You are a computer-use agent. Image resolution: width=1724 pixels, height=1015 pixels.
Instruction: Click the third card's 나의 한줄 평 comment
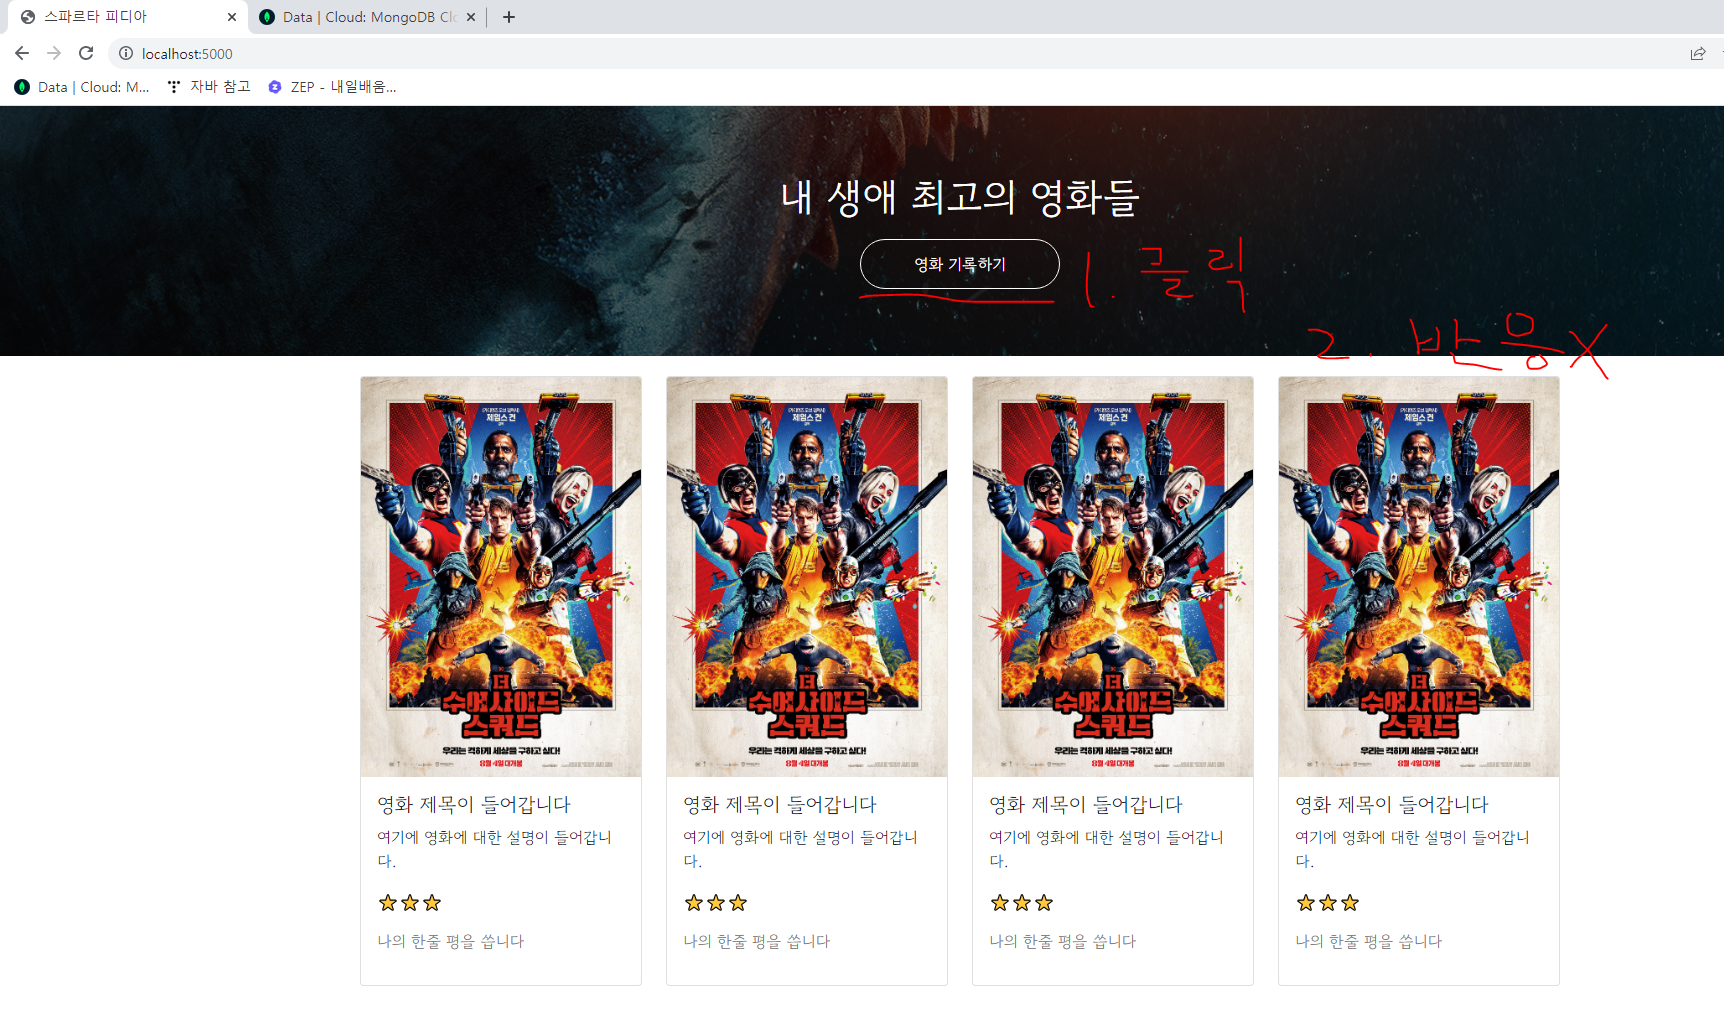pyautogui.click(x=1062, y=941)
